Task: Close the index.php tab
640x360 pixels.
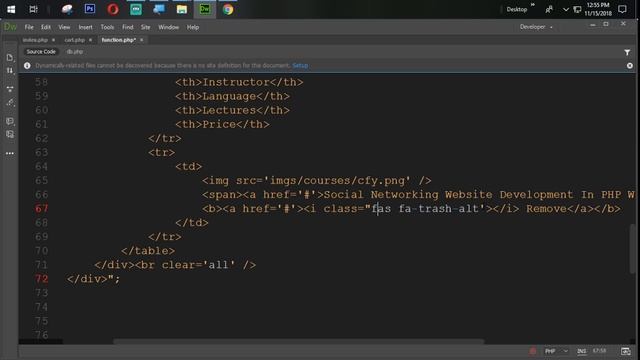Action: click(x=53, y=40)
